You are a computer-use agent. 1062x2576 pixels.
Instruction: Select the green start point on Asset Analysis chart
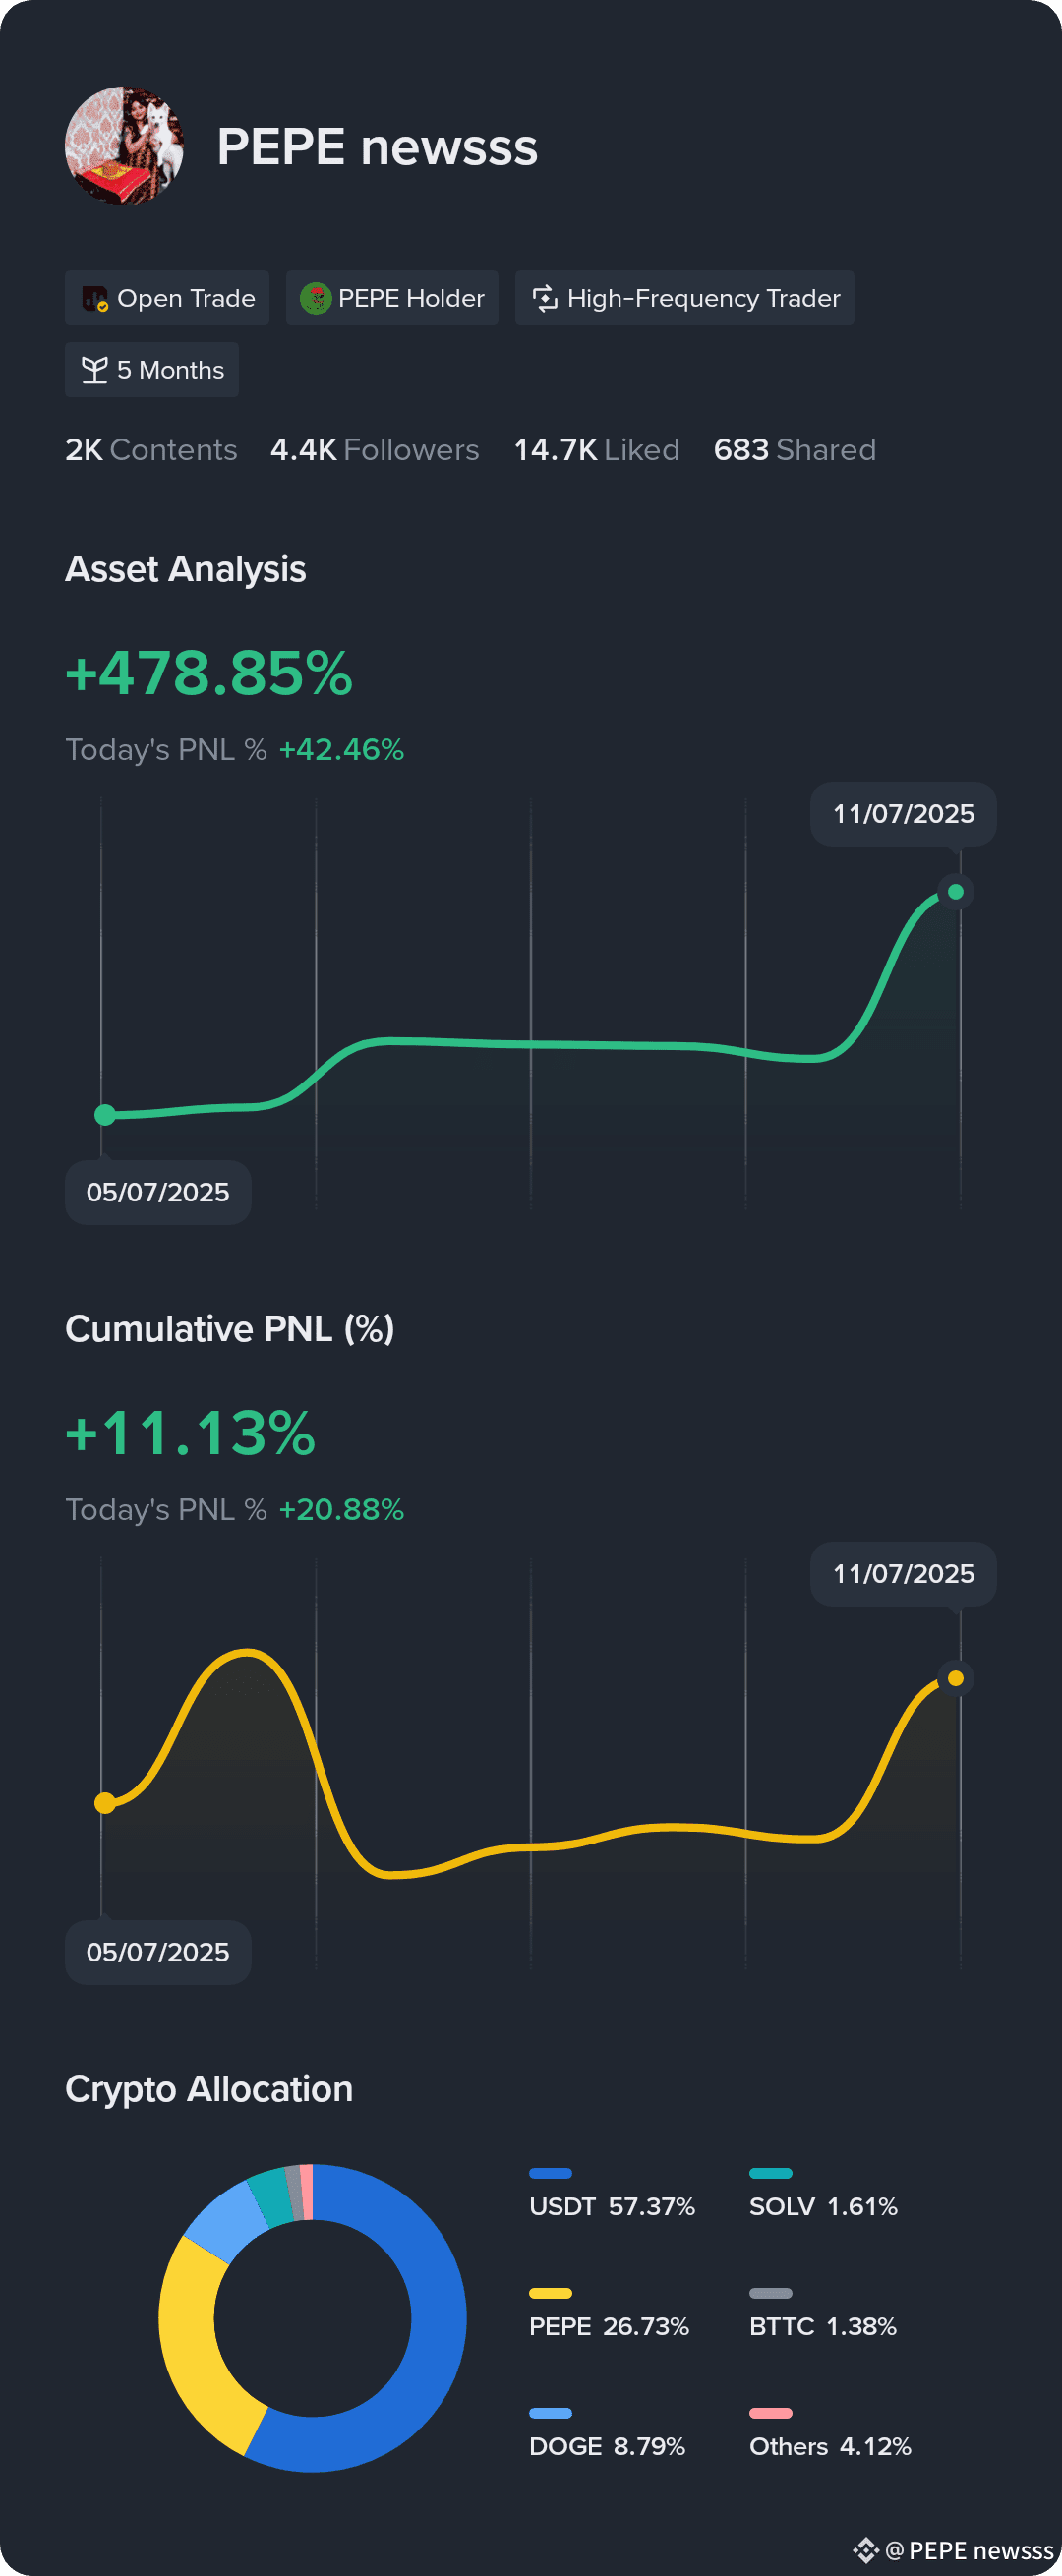(x=105, y=1114)
